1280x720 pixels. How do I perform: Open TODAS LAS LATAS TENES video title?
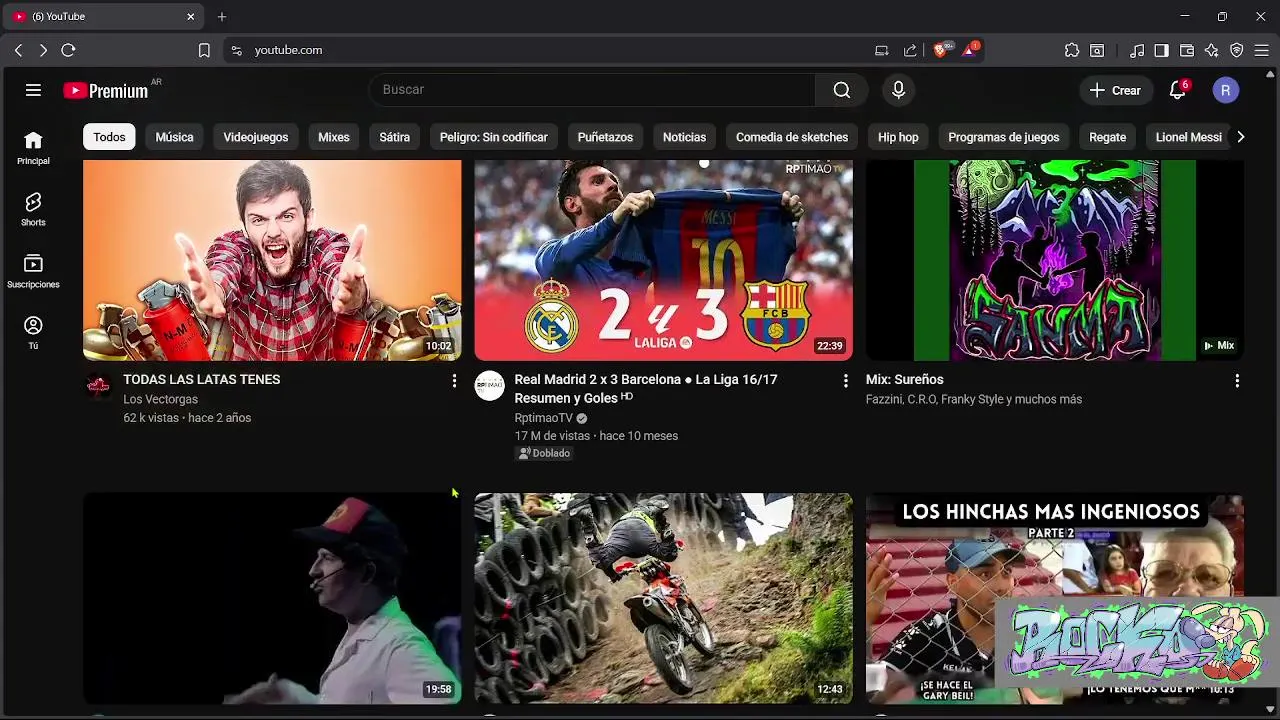202,380
